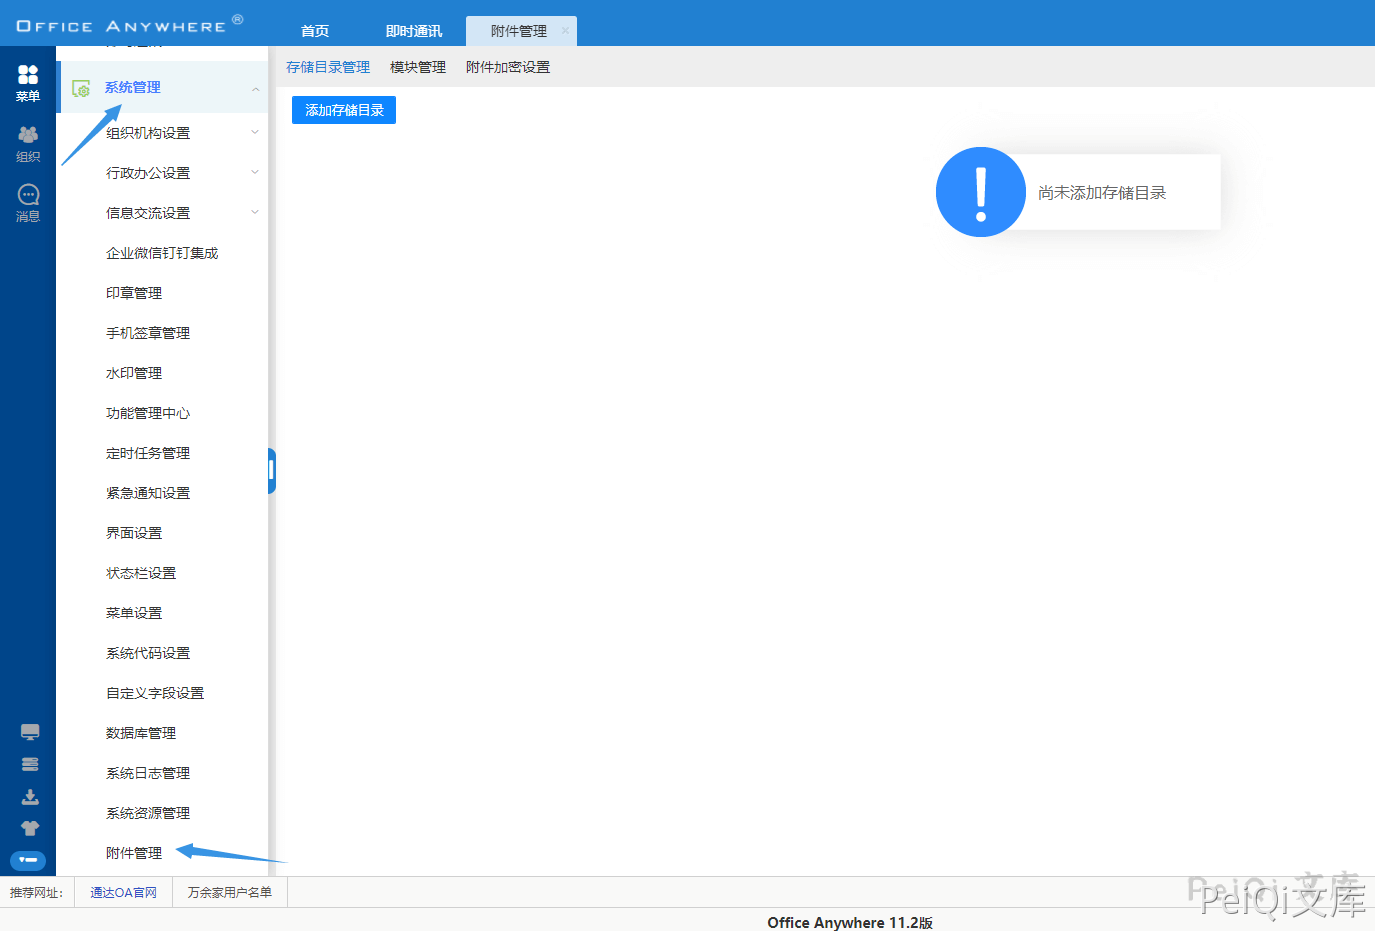Select 定时任务管理 in the menu
1375x931 pixels.
click(x=148, y=453)
